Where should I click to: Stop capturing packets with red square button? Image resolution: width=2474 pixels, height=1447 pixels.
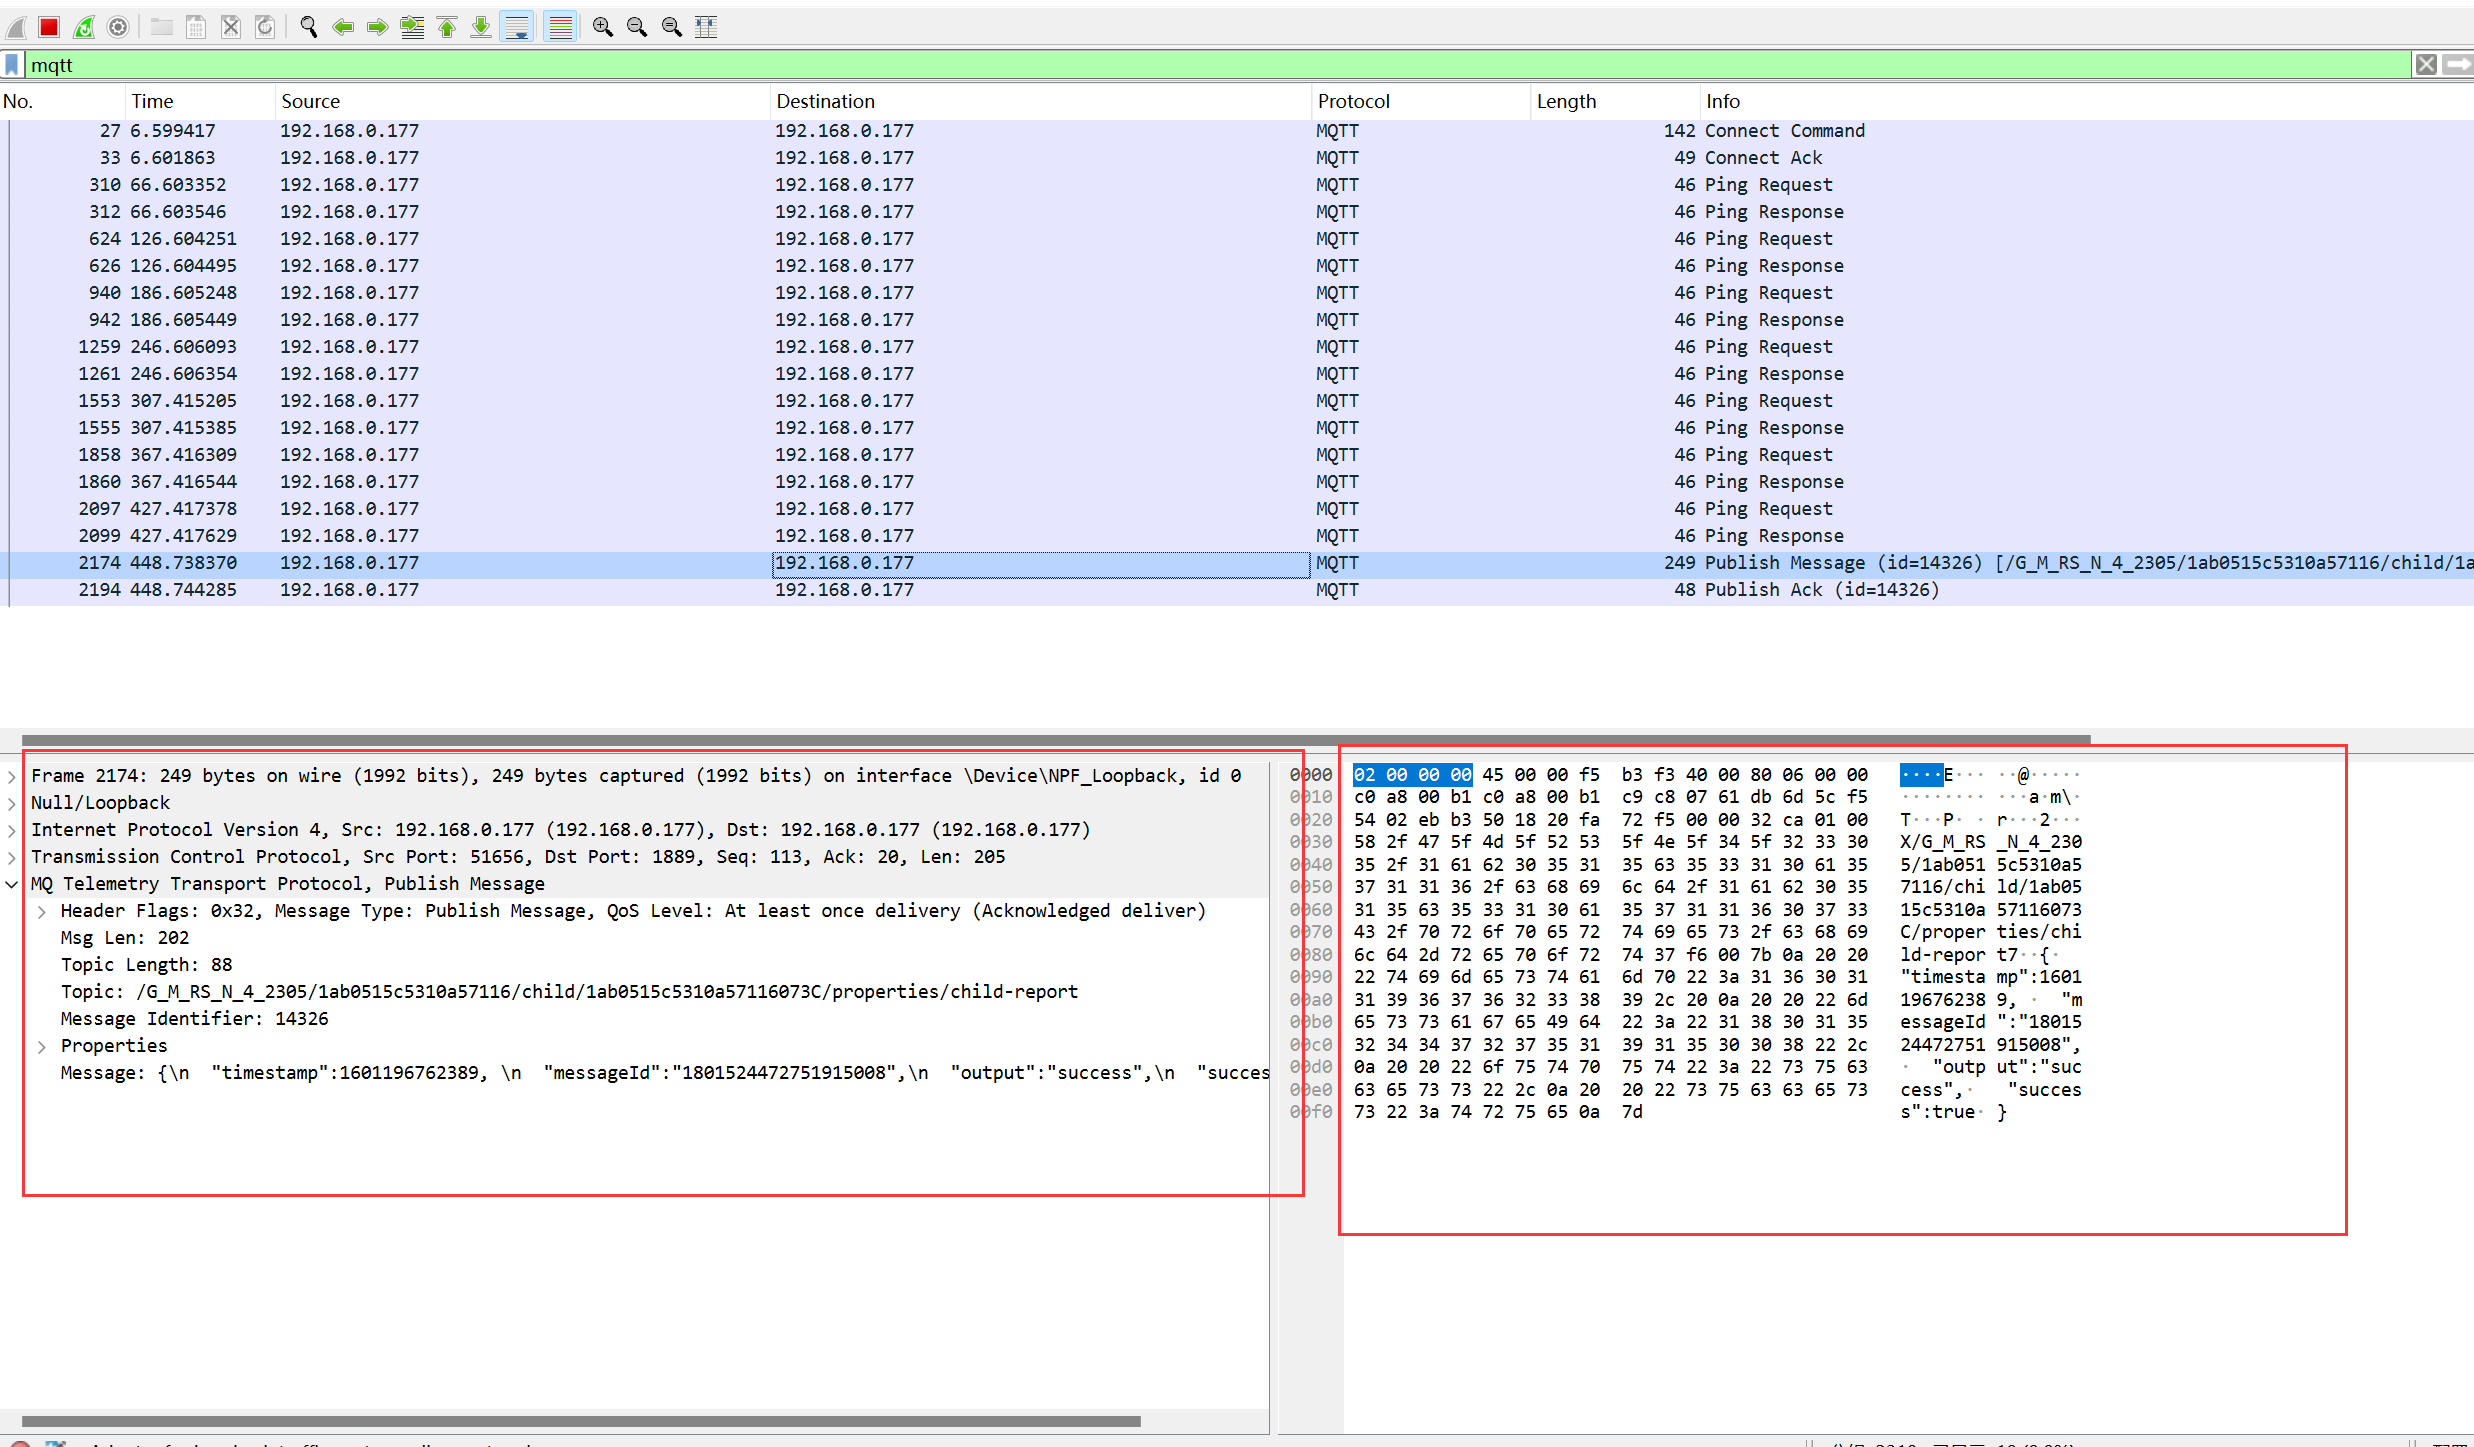[49, 27]
